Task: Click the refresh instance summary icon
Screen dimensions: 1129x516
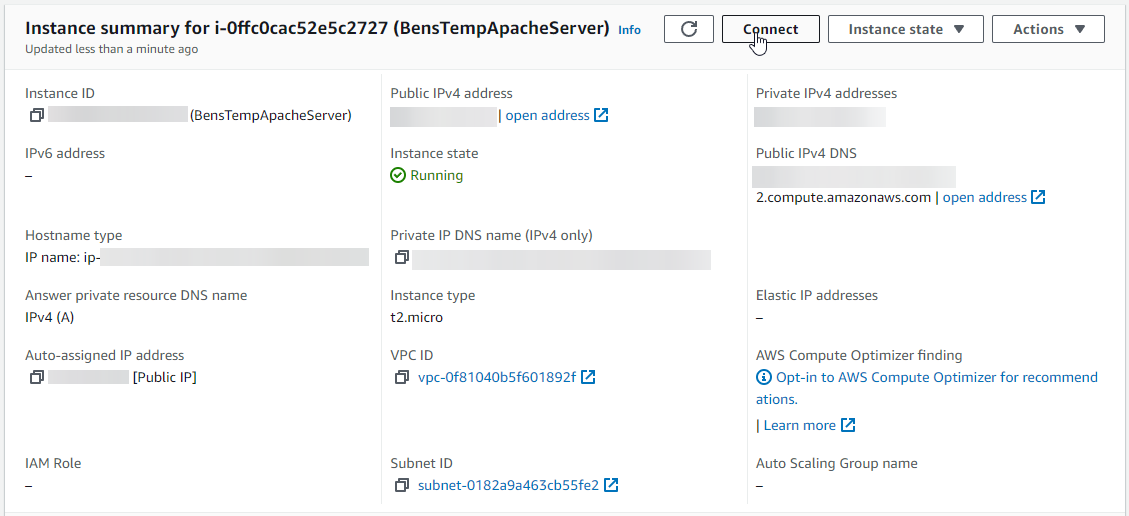Action: 689,29
